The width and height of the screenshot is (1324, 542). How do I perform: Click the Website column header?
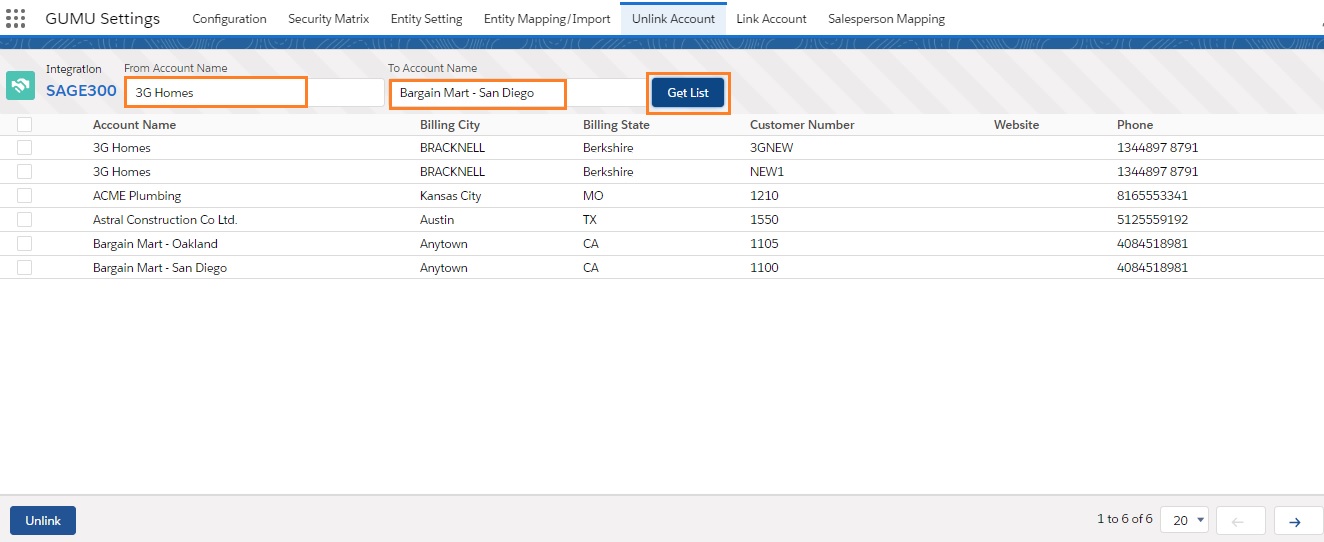click(x=1016, y=125)
